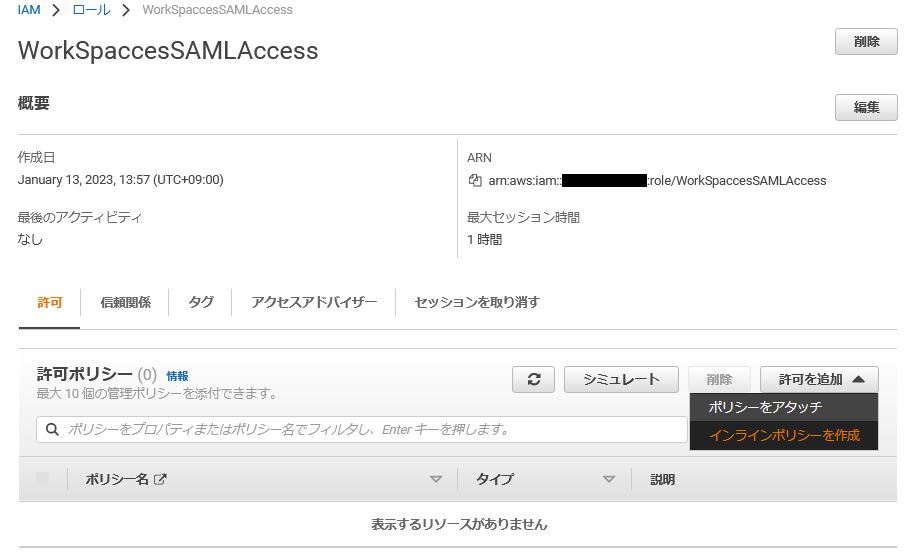The image size is (917, 556).
Task: Click the 1 時間 max session value
Action: (x=484, y=240)
